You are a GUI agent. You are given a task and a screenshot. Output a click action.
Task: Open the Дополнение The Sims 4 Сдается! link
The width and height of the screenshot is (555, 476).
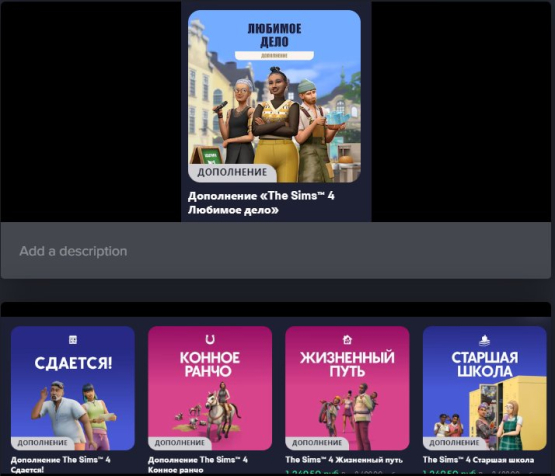pos(61,465)
